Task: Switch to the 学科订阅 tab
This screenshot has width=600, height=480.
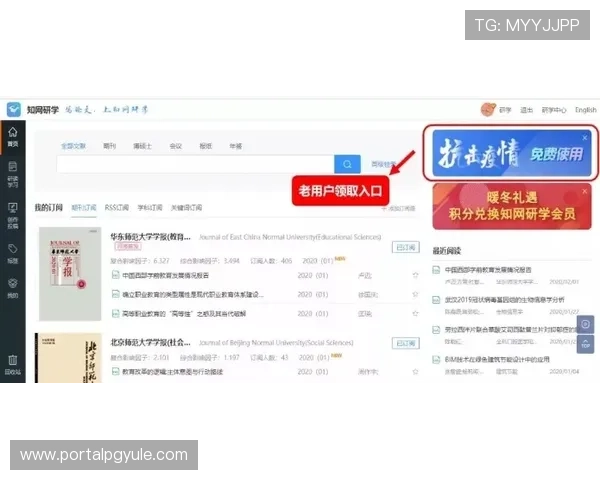Action: click(150, 207)
